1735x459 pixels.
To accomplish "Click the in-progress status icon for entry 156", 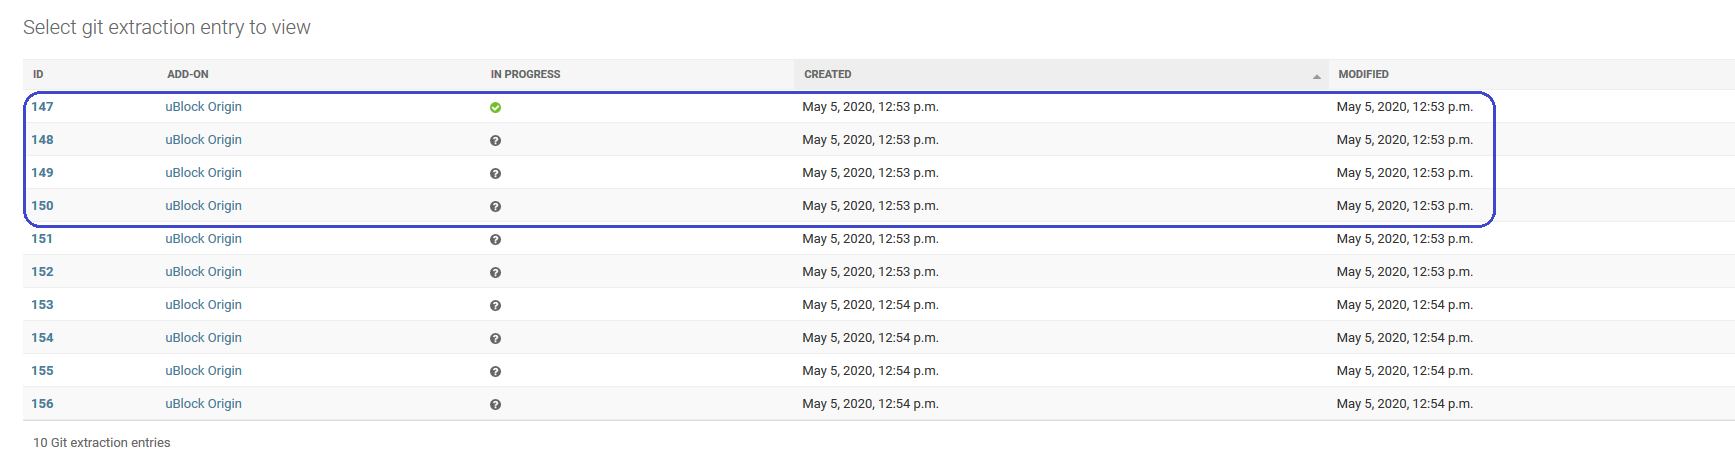I will pyautogui.click(x=495, y=404).
